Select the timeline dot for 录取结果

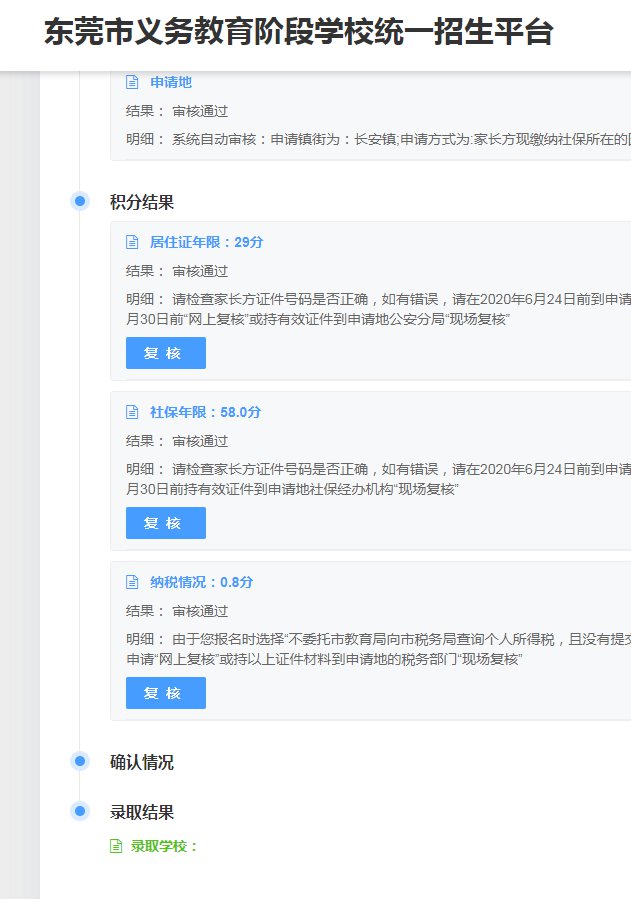tap(80, 811)
